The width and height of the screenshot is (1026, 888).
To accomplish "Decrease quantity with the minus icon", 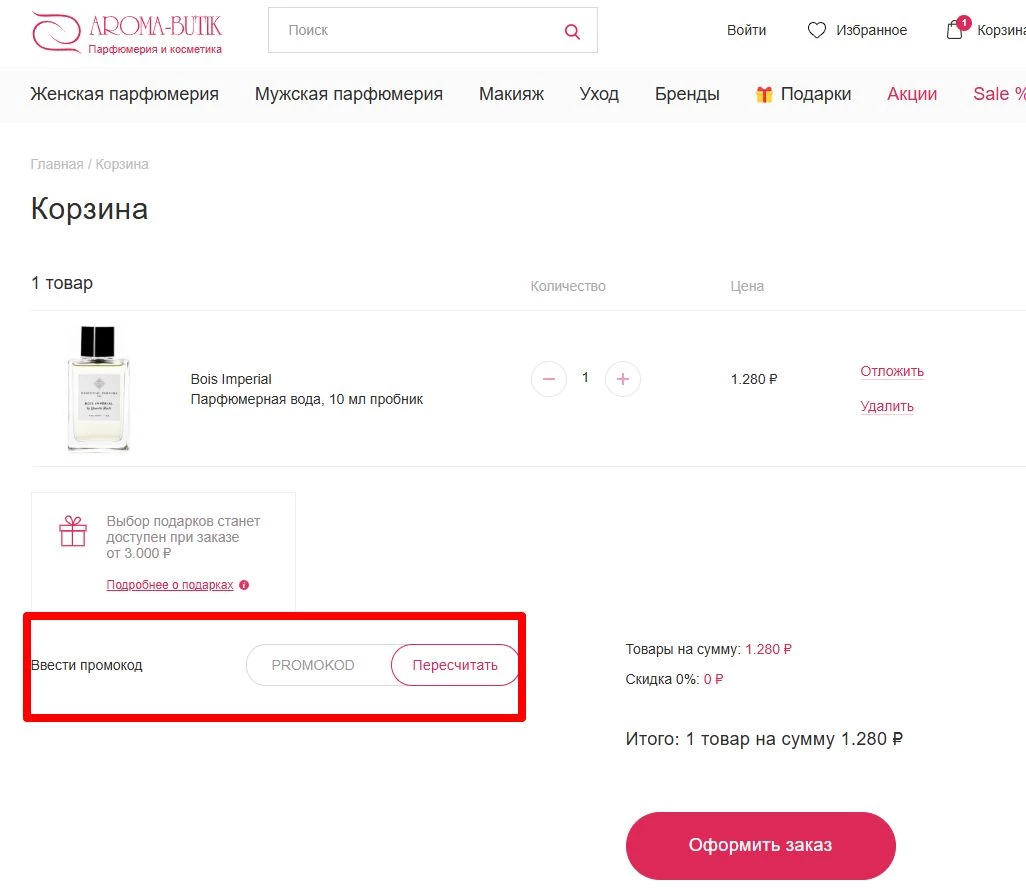I will (548, 379).
